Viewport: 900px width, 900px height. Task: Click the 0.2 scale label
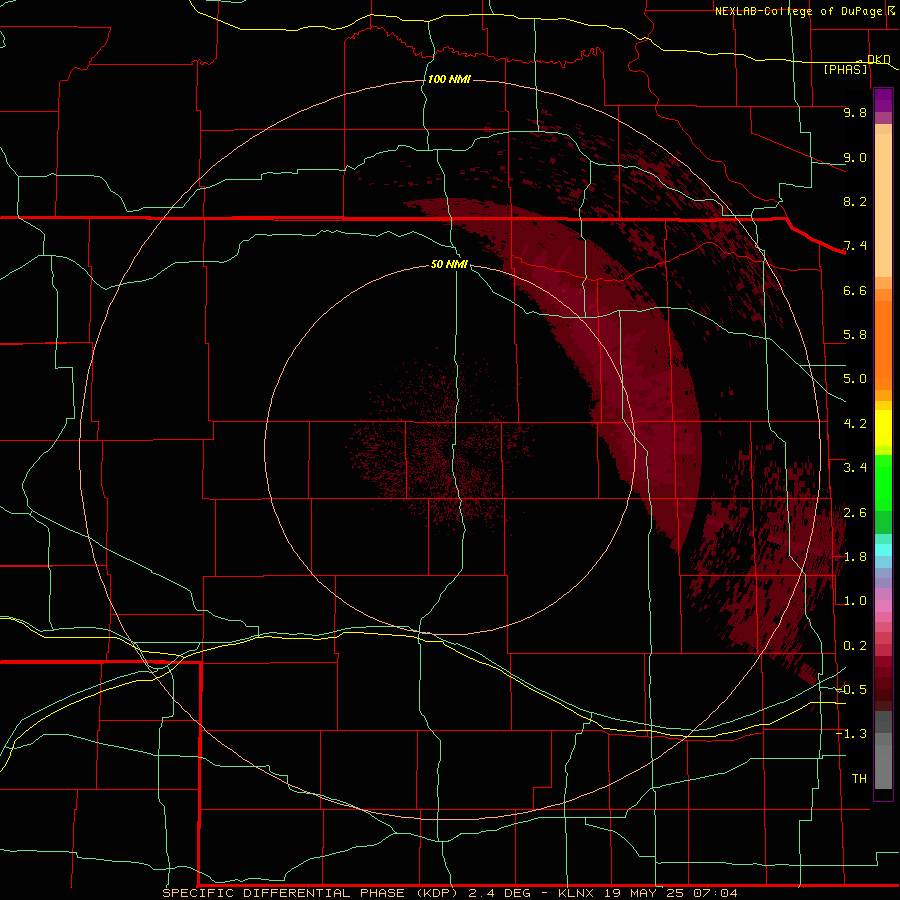(x=855, y=646)
